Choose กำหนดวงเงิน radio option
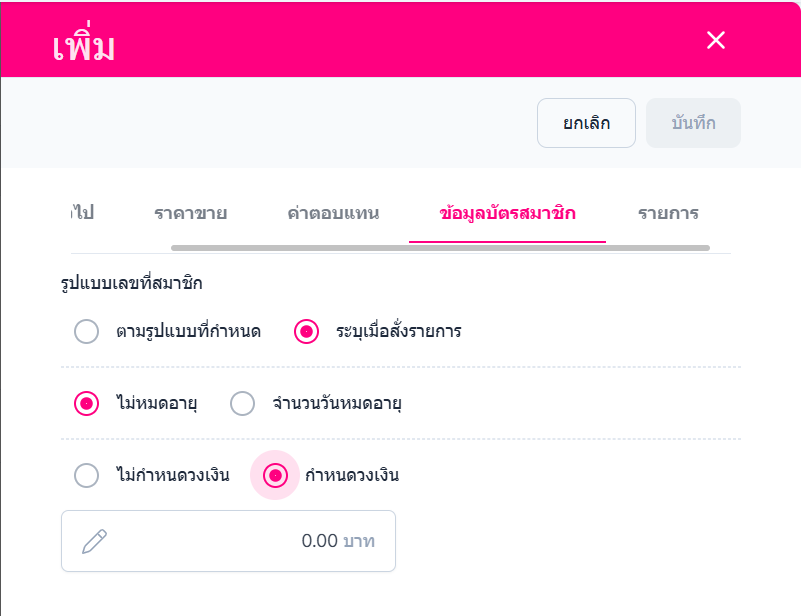 (275, 476)
